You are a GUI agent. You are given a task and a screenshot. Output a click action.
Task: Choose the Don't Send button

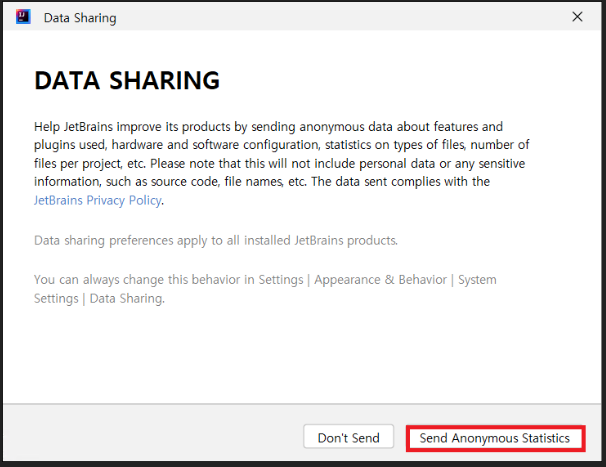[348, 437]
